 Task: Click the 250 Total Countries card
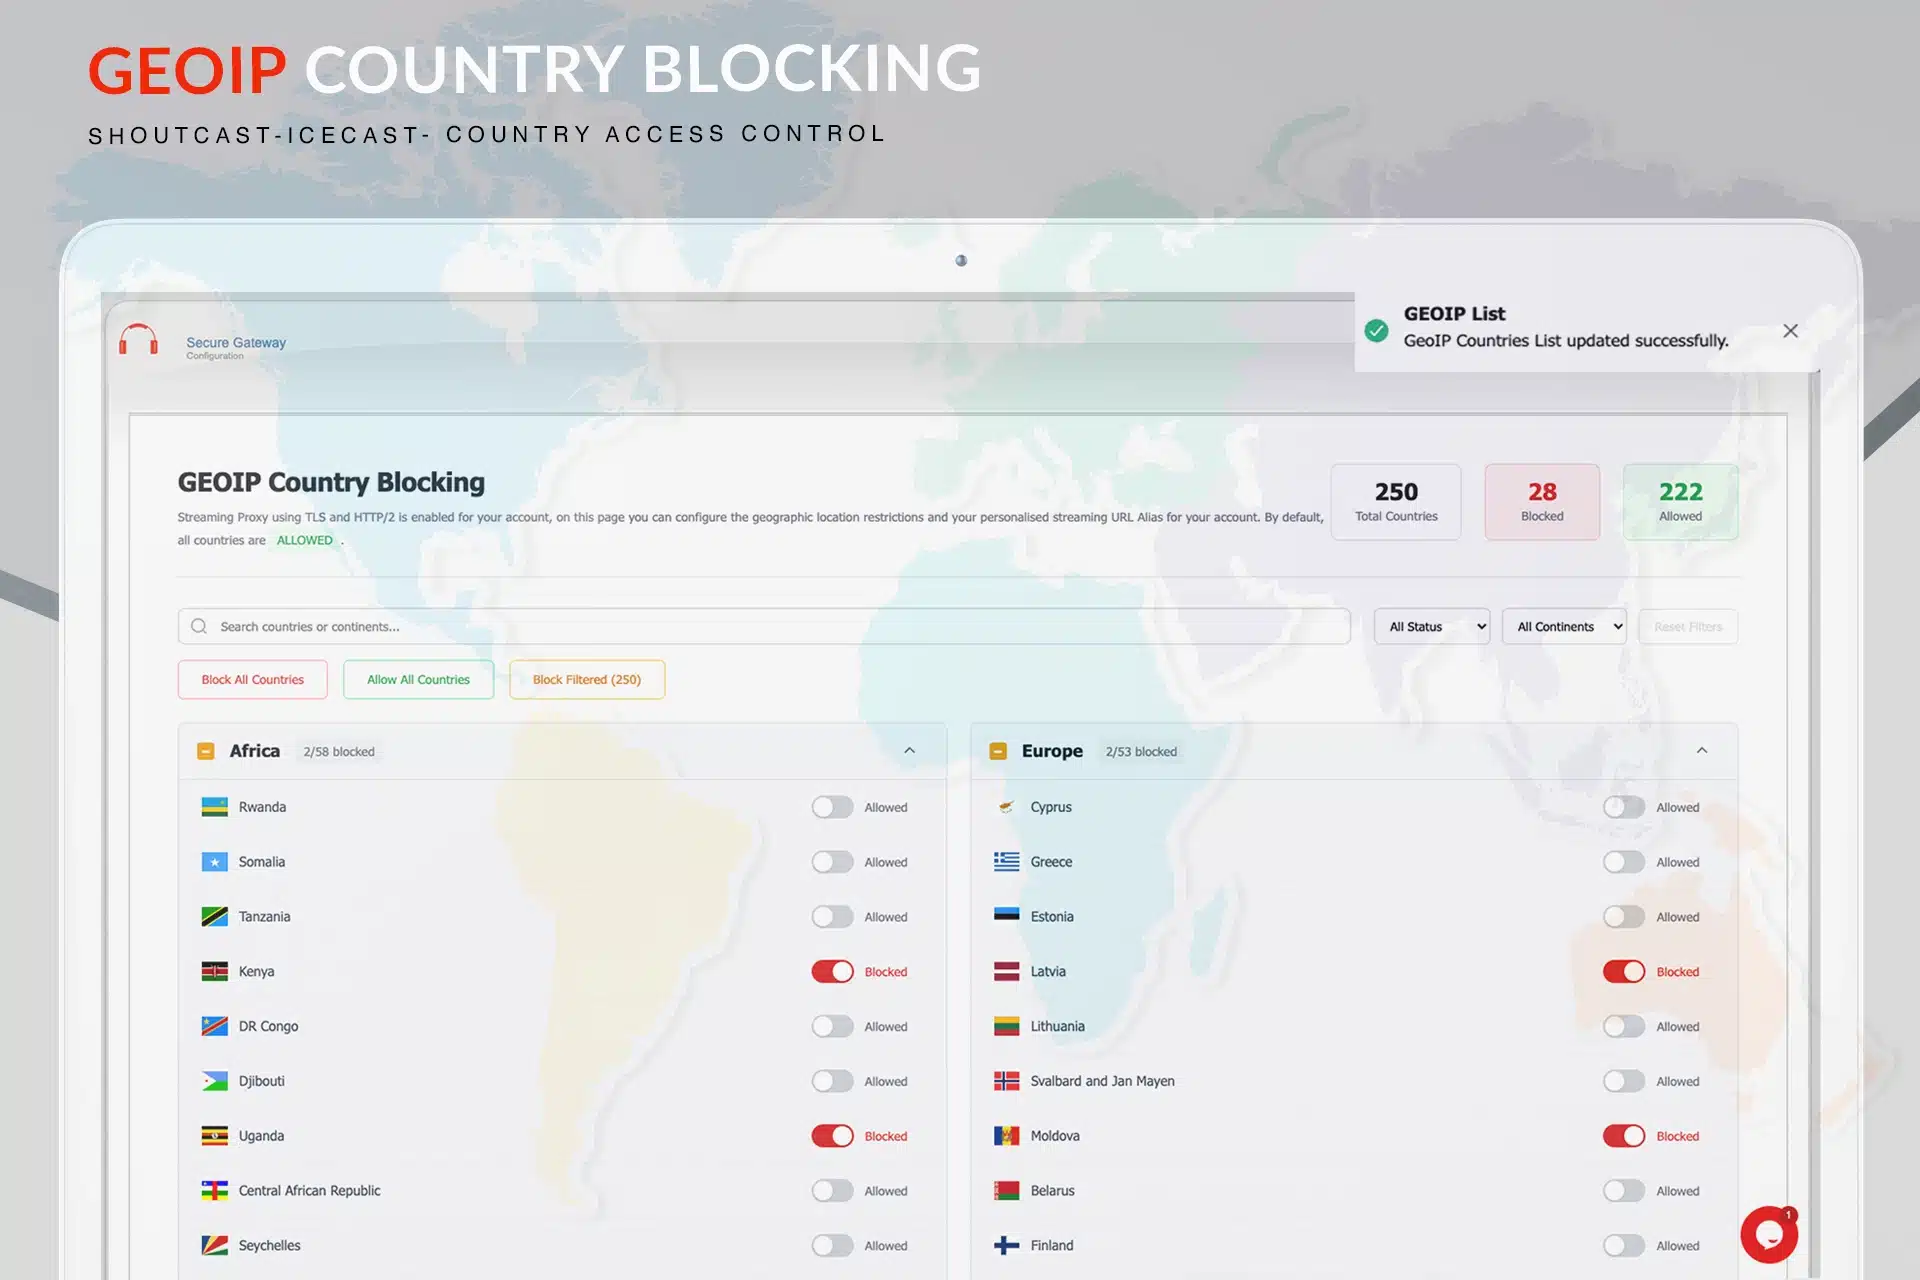pos(1396,502)
